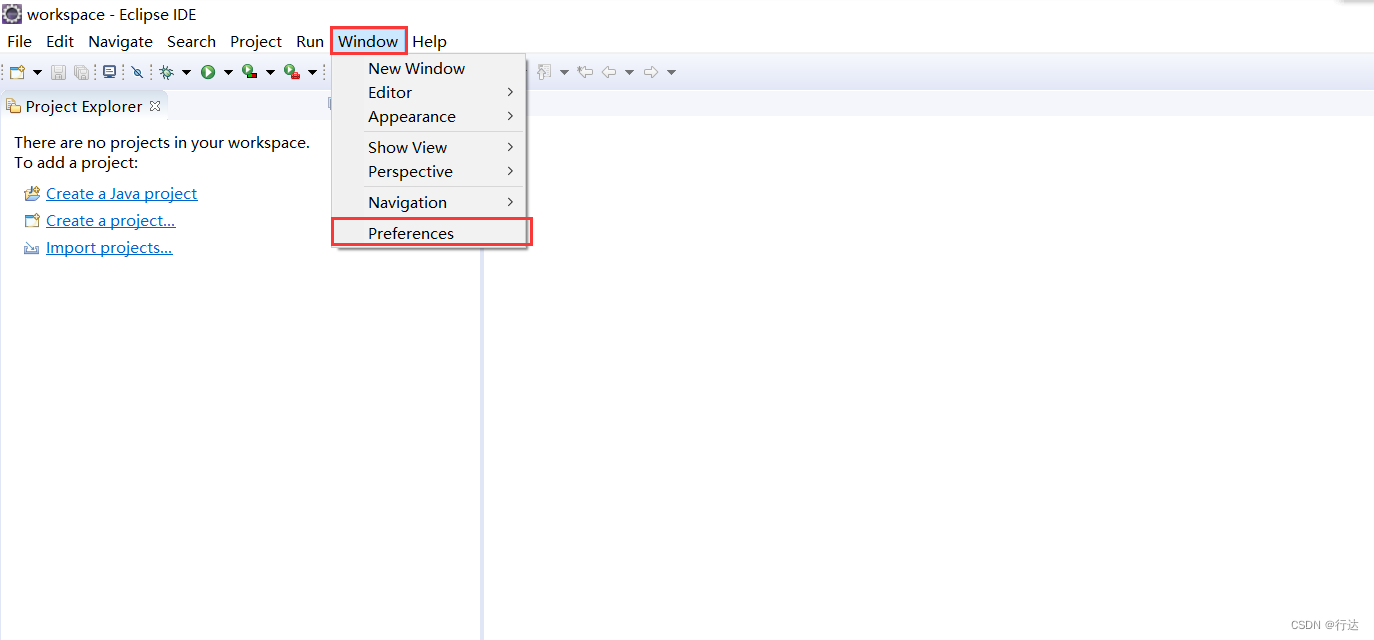Viewport: 1374px width, 640px height.
Task: Open the Edit menu
Action: (x=60, y=41)
